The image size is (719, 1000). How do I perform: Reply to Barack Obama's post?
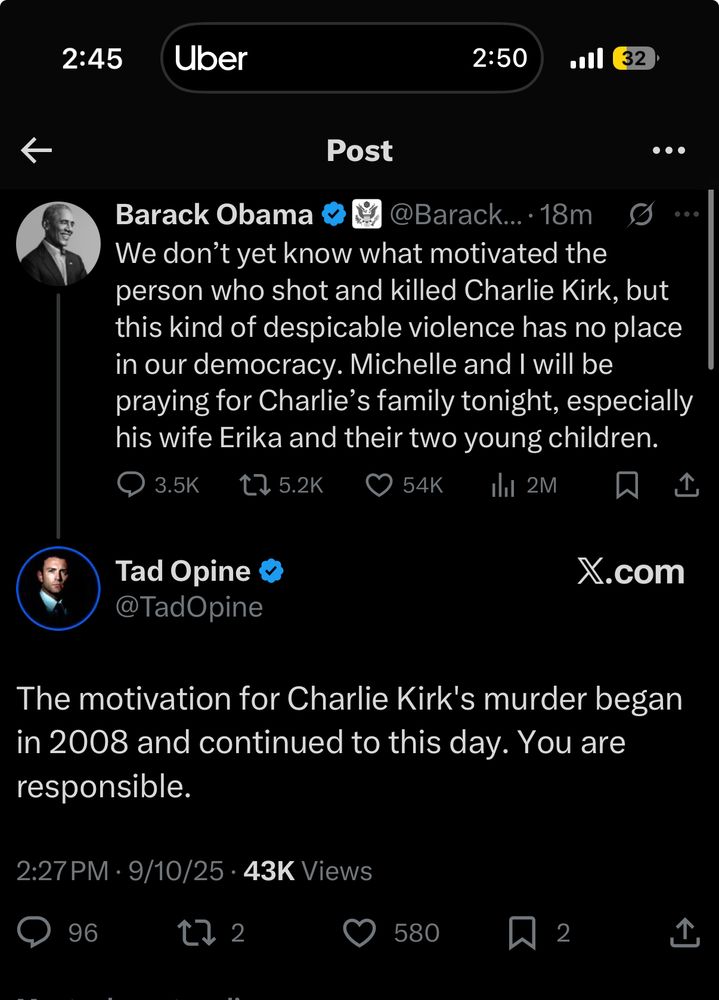pos(132,485)
